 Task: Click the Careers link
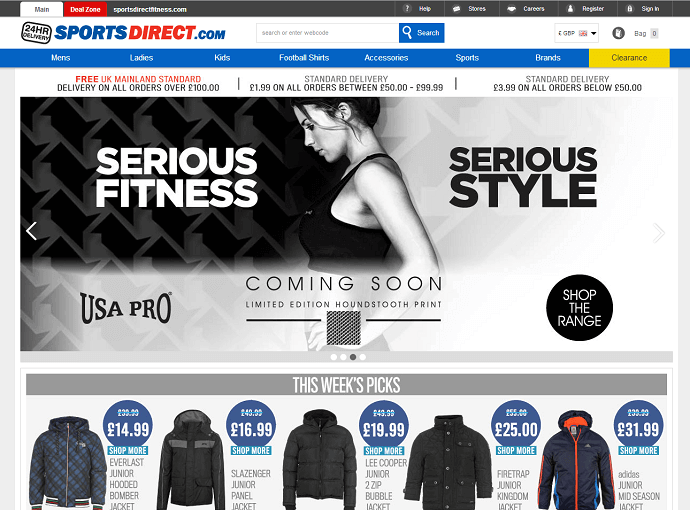[534, 9]
